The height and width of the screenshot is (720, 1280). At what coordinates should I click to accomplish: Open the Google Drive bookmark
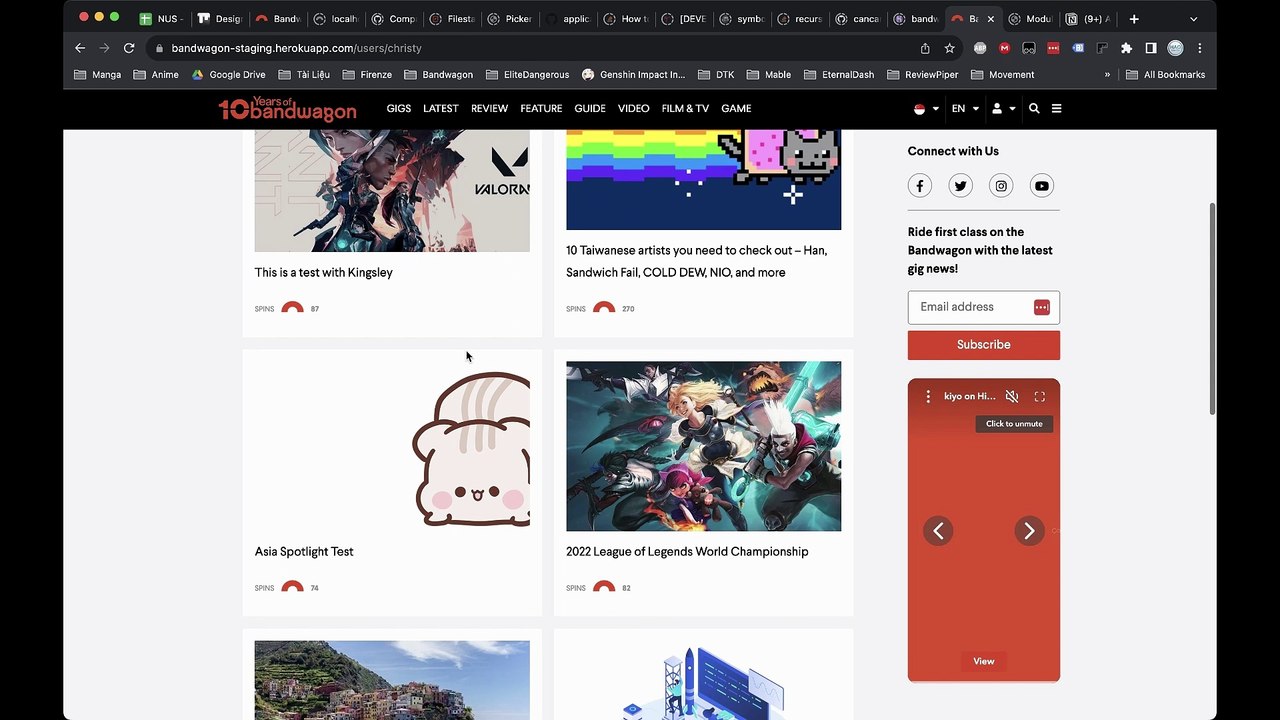pyautogui.click(x=228, y=75)
